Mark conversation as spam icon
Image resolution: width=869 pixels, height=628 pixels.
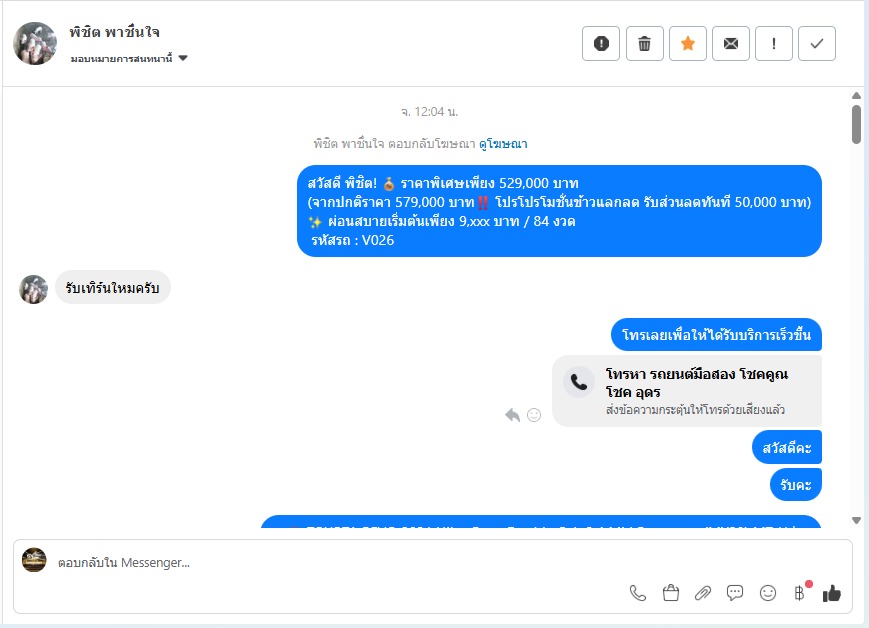[x=601, y=43]
